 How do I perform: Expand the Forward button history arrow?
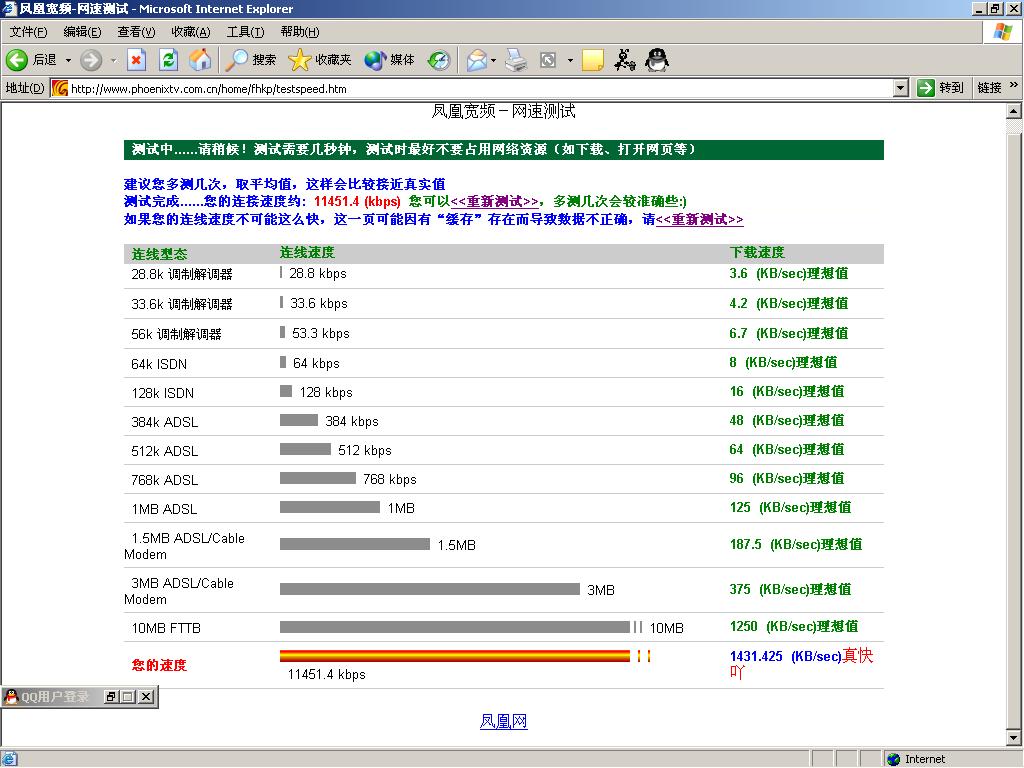[113, 60]
